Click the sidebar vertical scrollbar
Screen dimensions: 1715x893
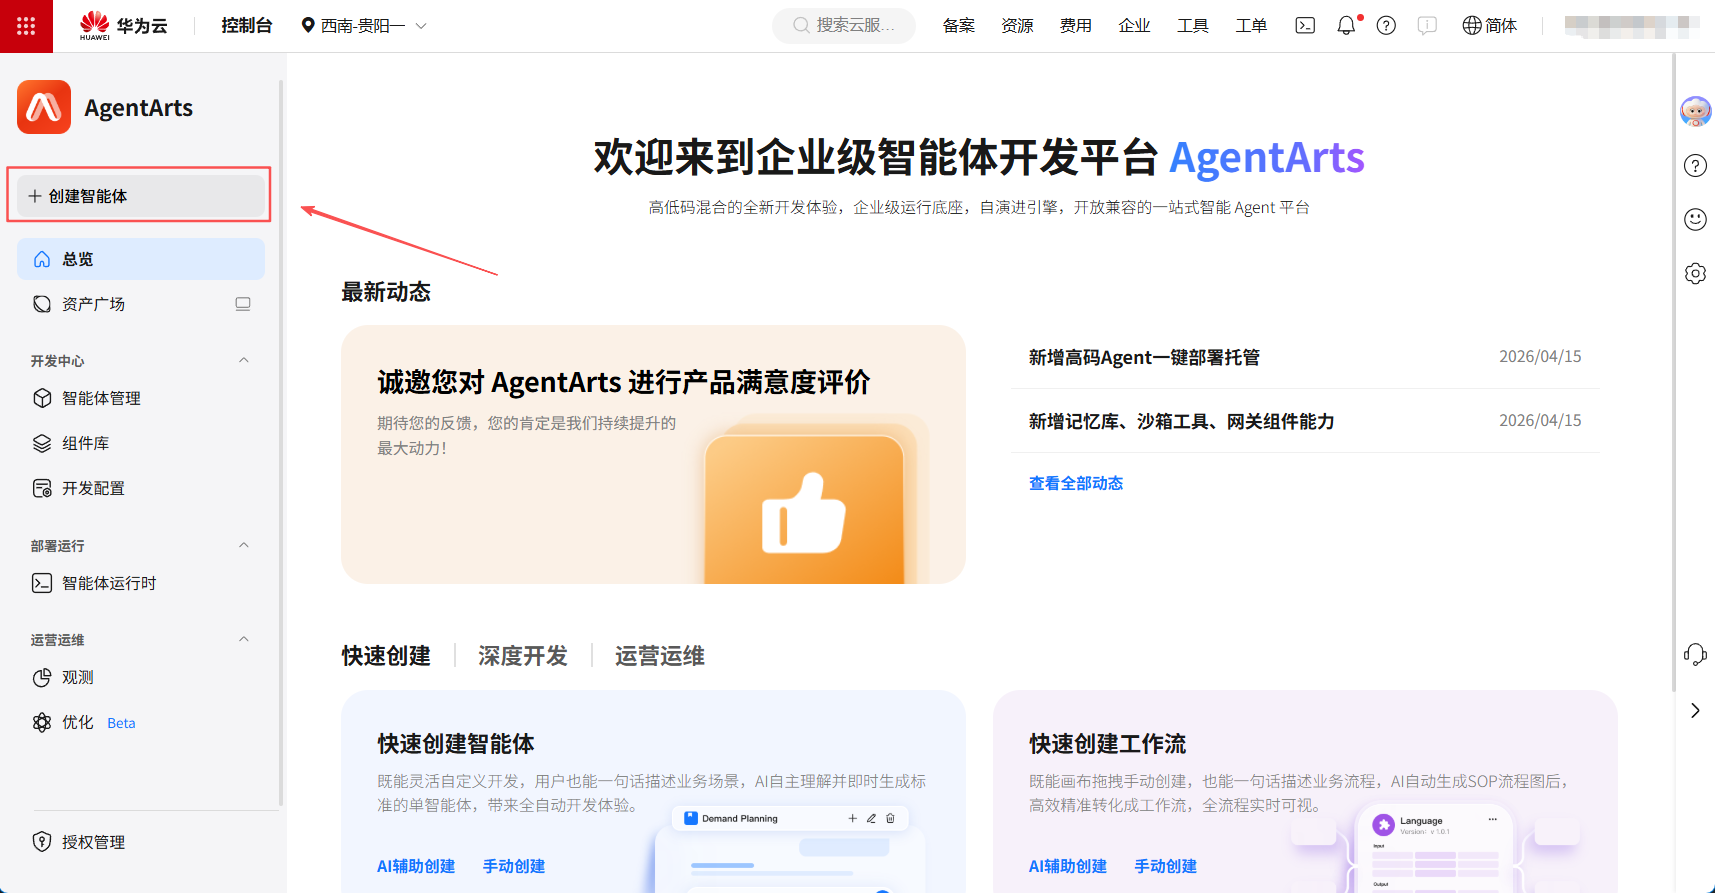point(281,443)
